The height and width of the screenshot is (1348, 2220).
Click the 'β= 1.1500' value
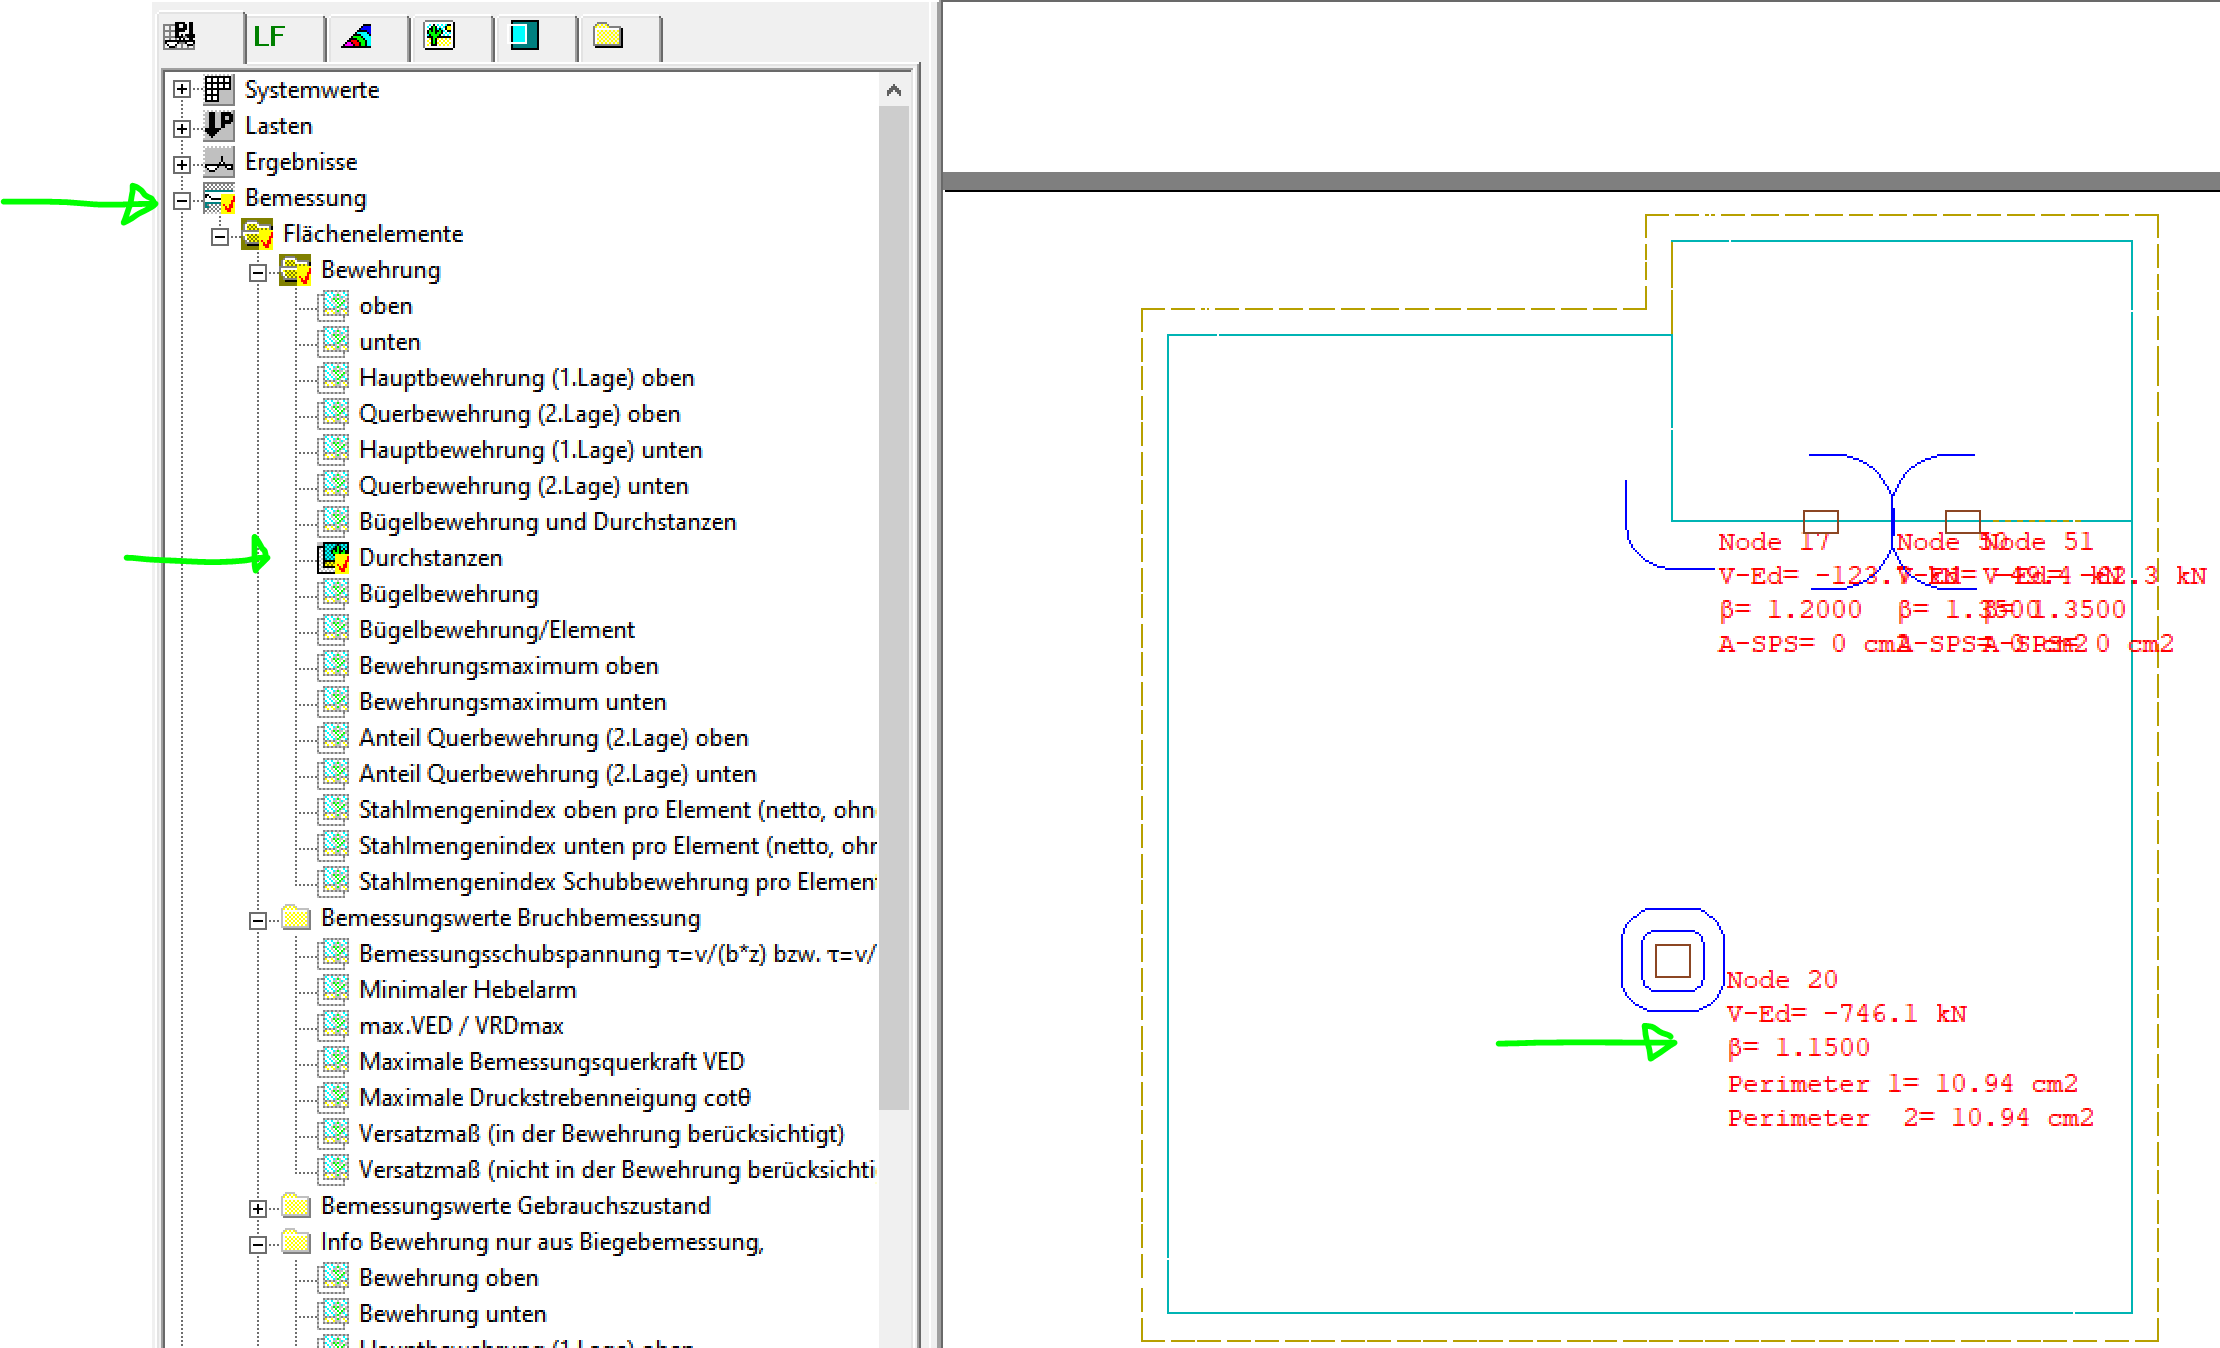1799,1048
